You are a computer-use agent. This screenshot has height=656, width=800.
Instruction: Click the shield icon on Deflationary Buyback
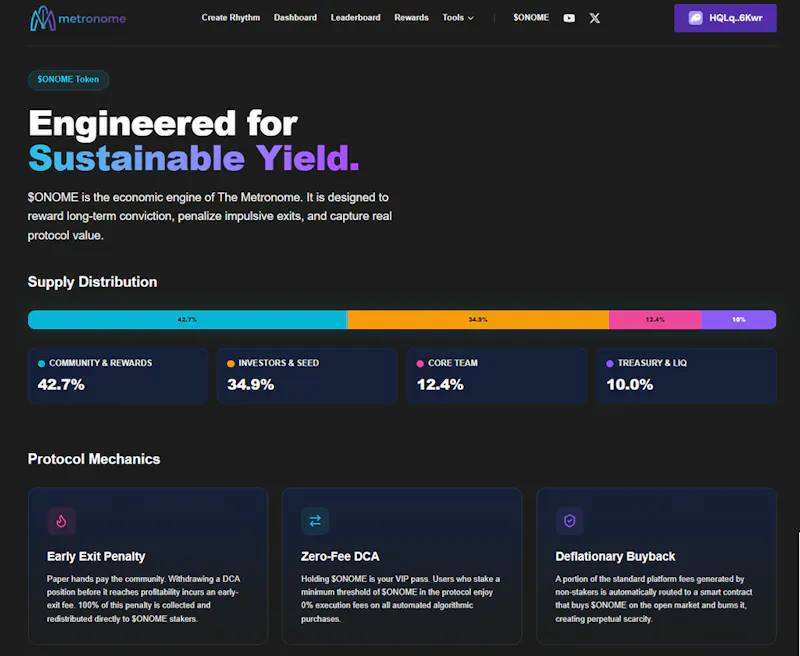click(x=569, y=521)
